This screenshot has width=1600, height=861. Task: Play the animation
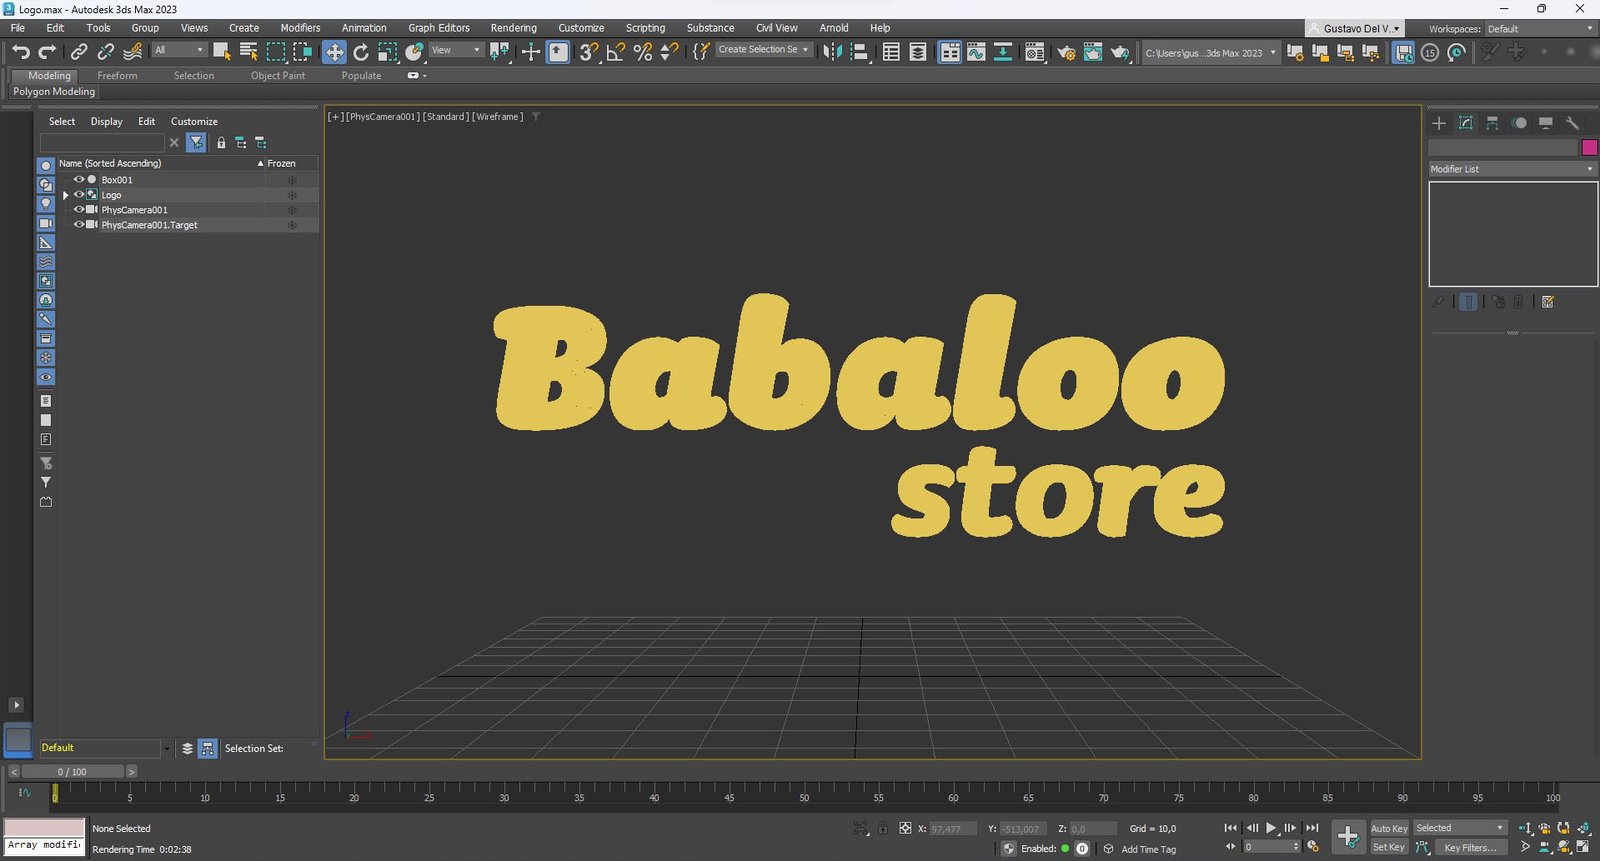click(x=1271, y=828)
